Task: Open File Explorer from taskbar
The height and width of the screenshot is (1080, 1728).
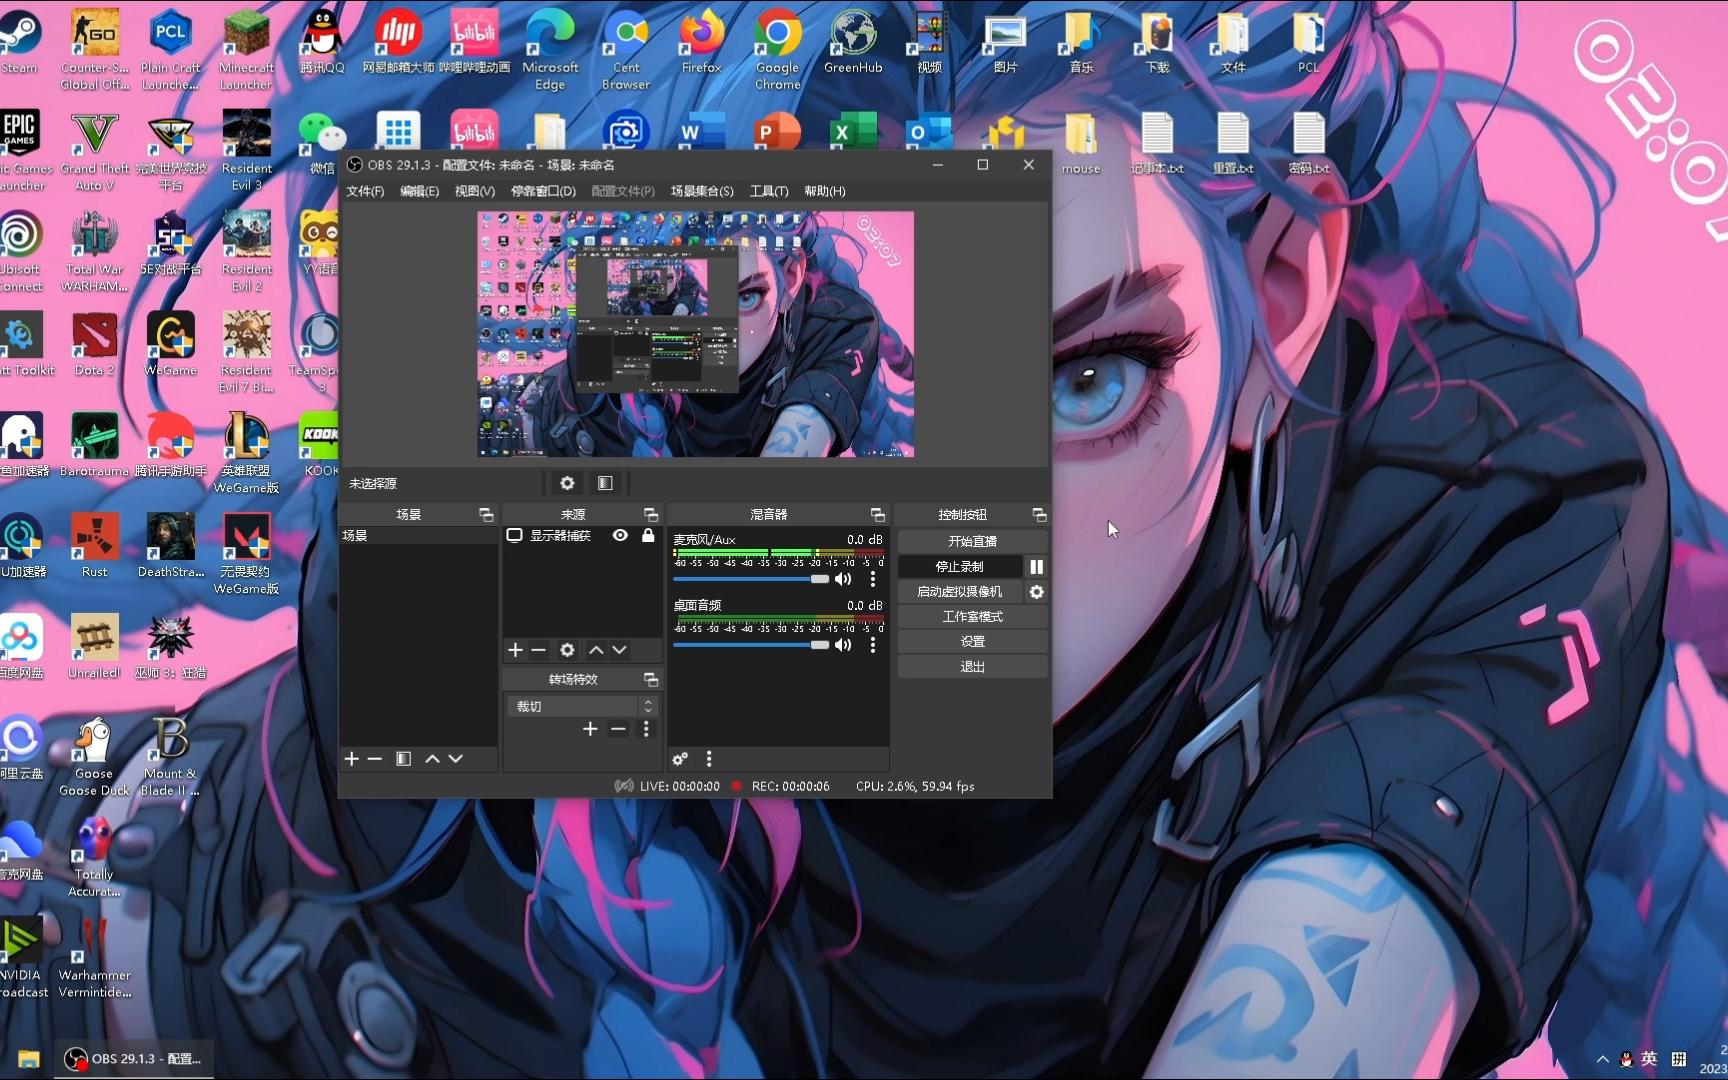Action: (28, 1059)
